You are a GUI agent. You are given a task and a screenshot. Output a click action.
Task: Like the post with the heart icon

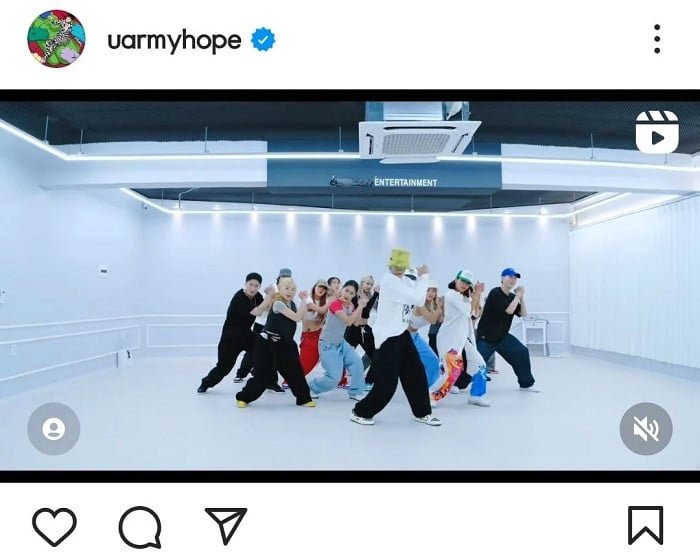point(54,527)
